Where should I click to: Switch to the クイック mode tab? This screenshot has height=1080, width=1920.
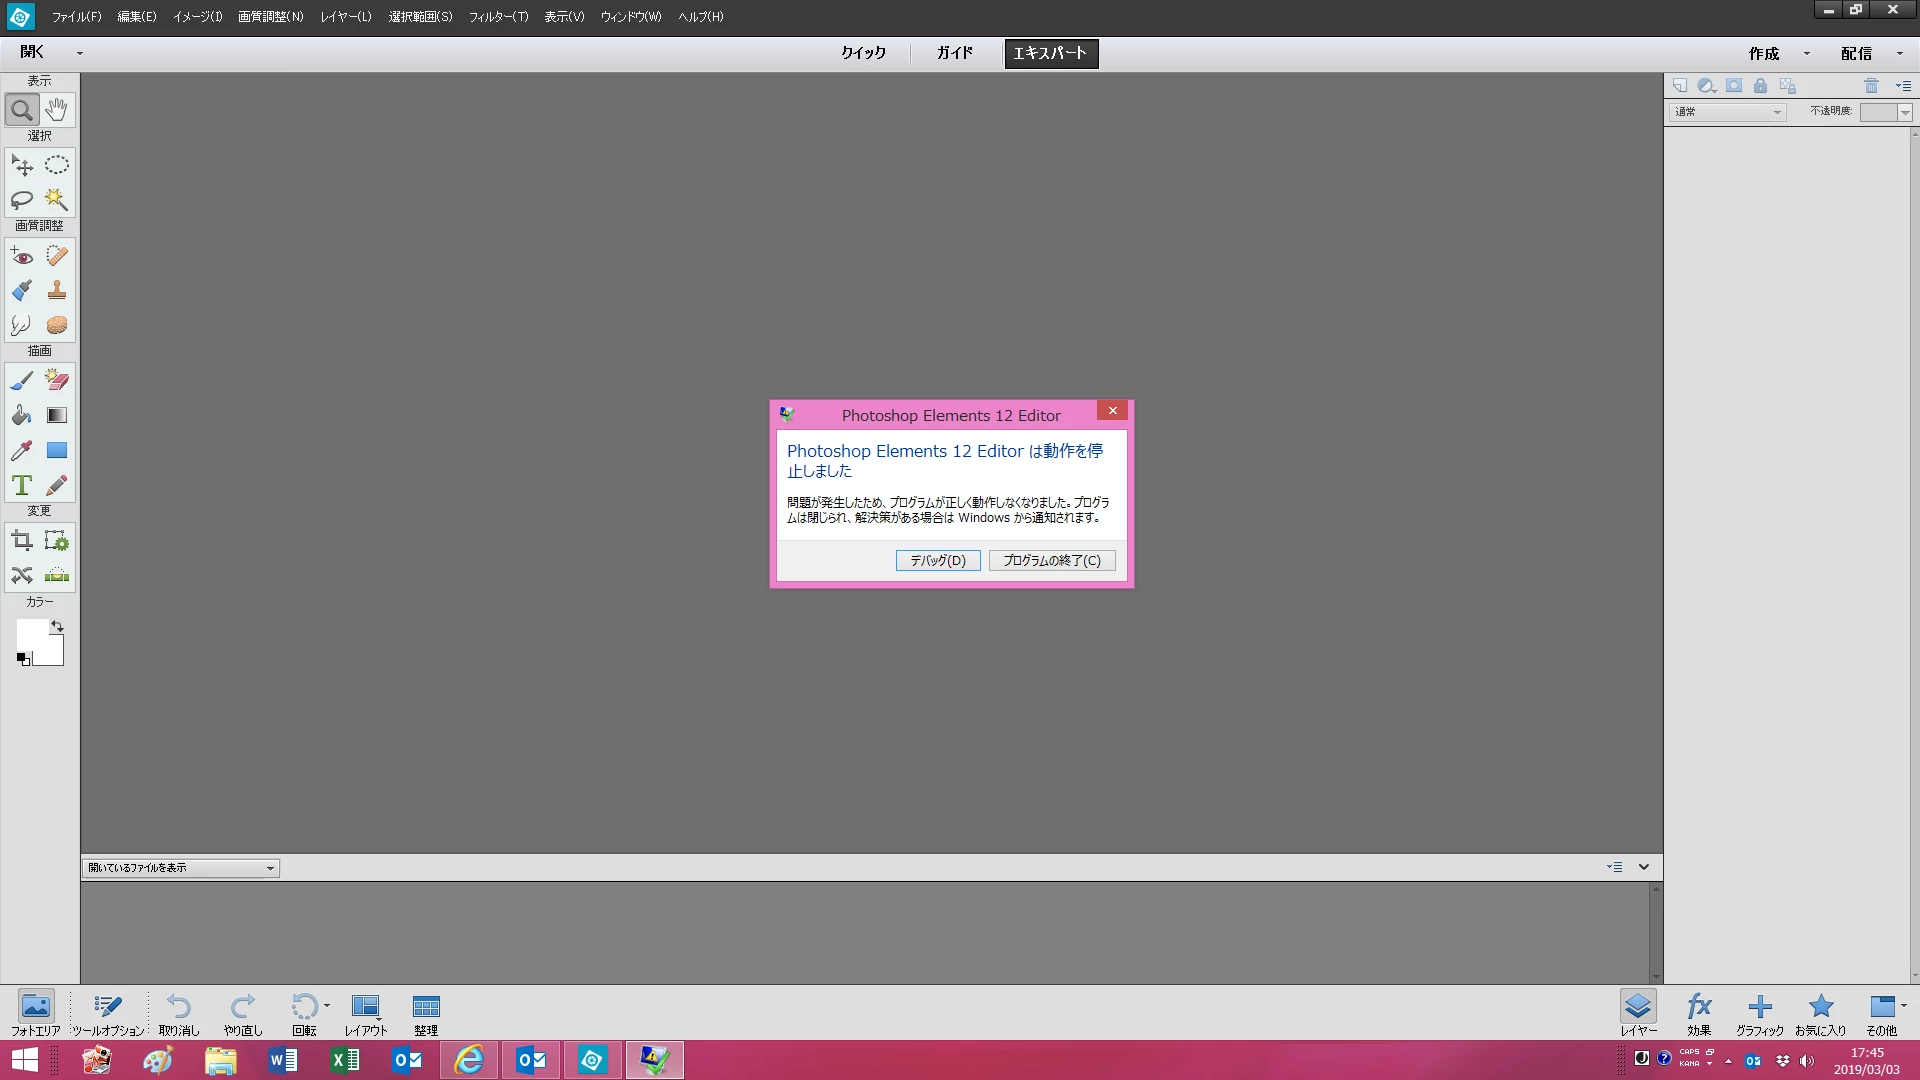coord(863,54)
